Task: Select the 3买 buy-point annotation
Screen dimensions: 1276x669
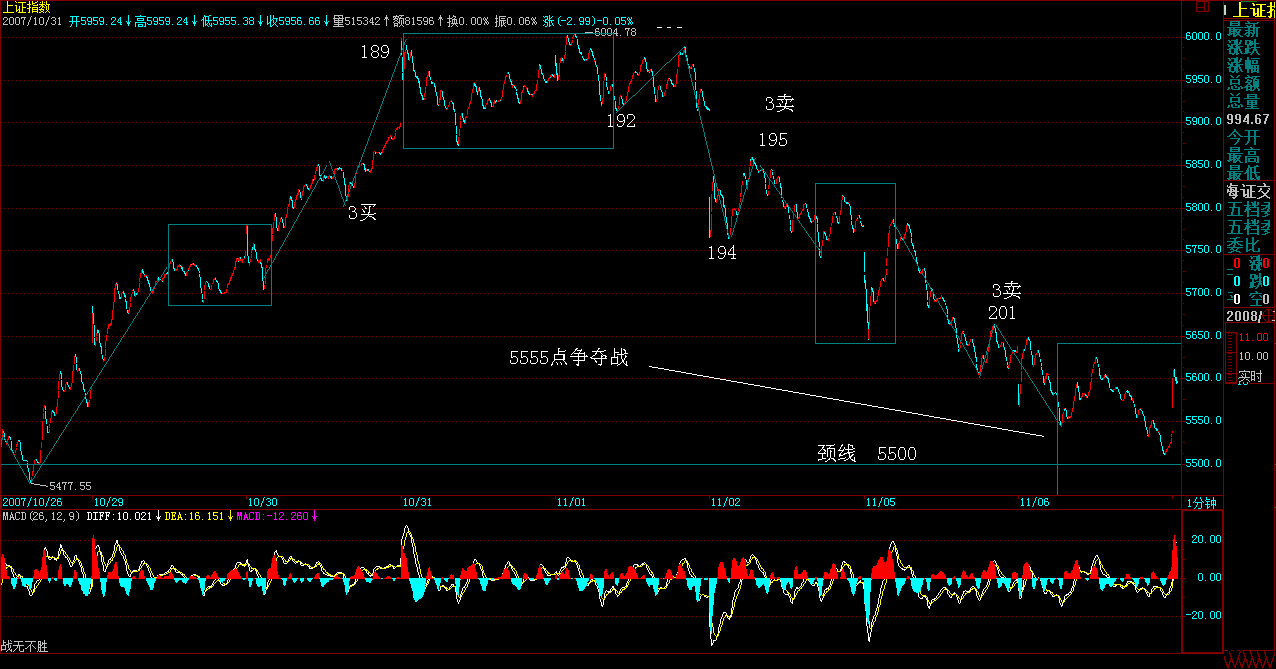Action: [x=362, y=212]
